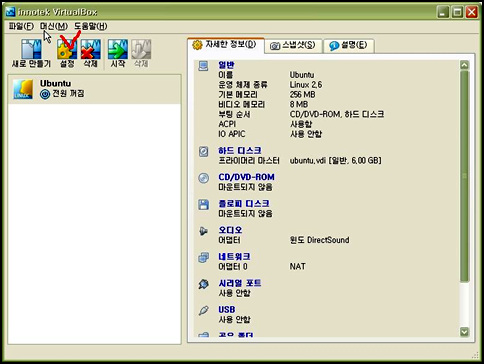The image size is (484, 364).
Task: Open the 파일(F) menu
Action: click(21, 26)
